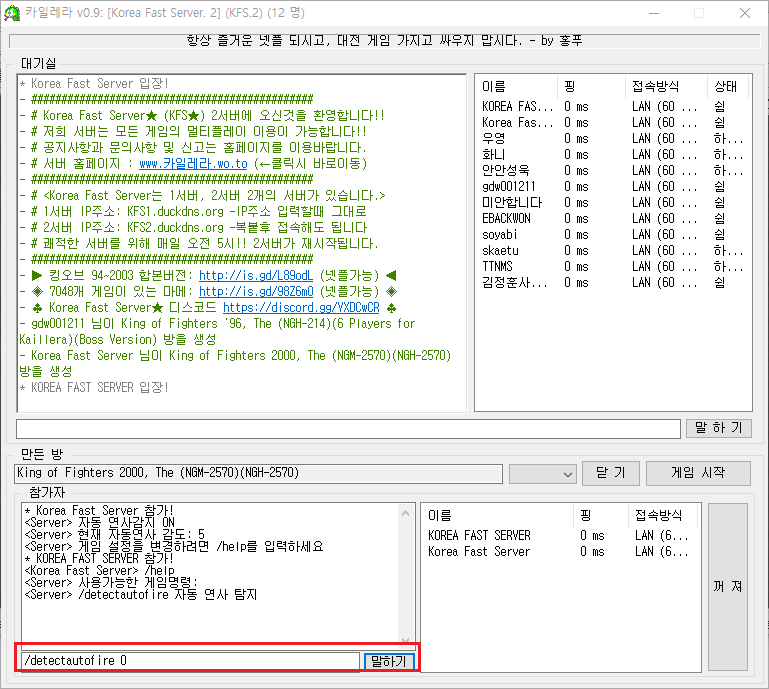Screen dimensions: 769x689
Task: Click the 게임 시작 button
Action: [698, 473]
